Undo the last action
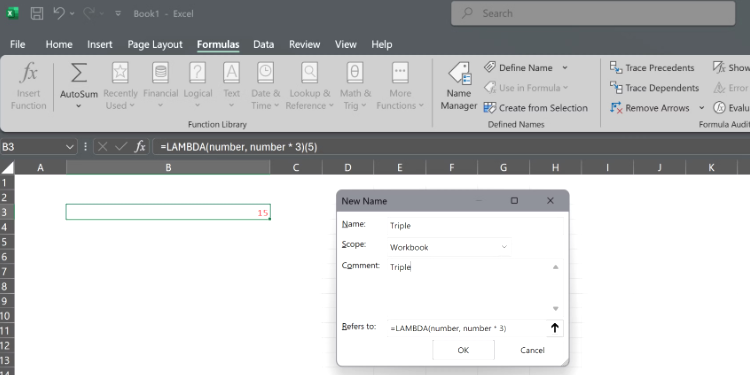 (x=59, y=13)
